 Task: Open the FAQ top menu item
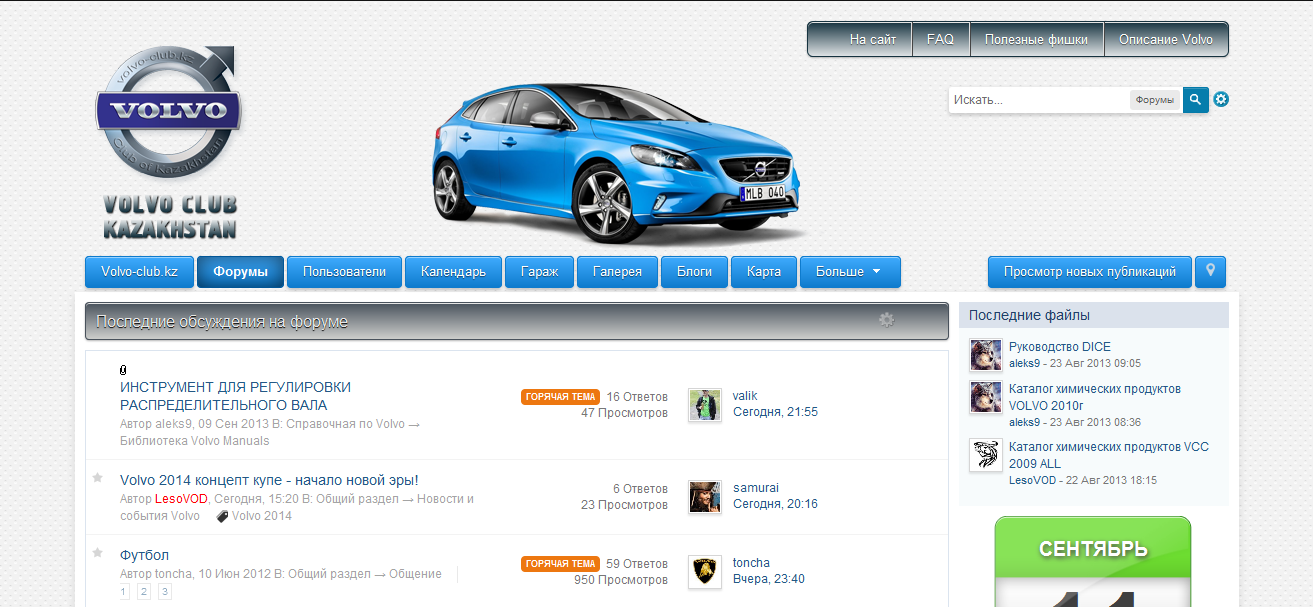(940, 40)
